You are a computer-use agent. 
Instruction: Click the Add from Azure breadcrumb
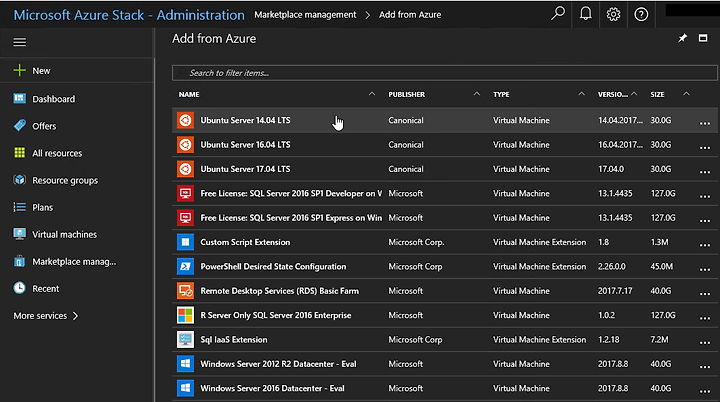tap(410, 15)
